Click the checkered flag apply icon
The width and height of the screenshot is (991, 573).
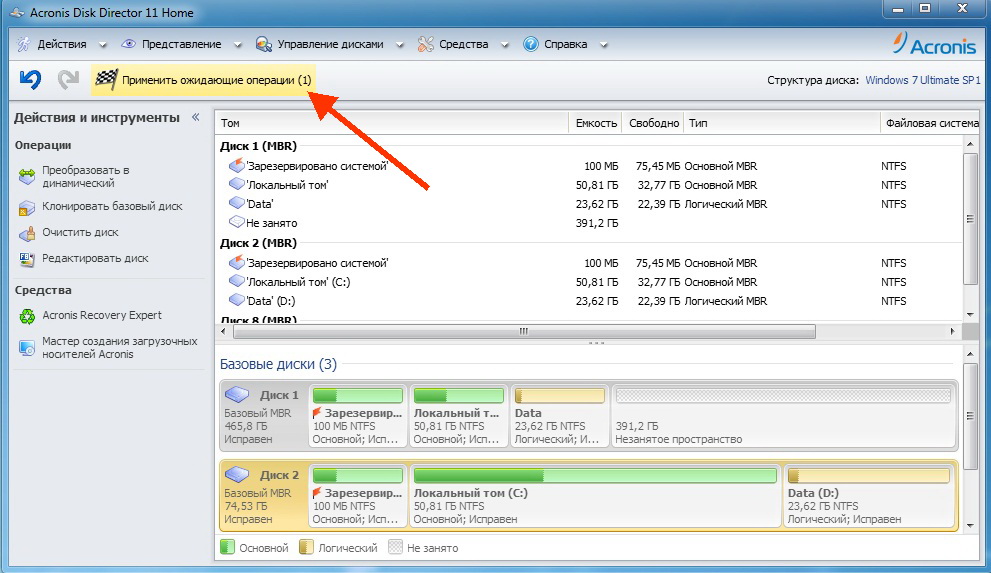106,80
